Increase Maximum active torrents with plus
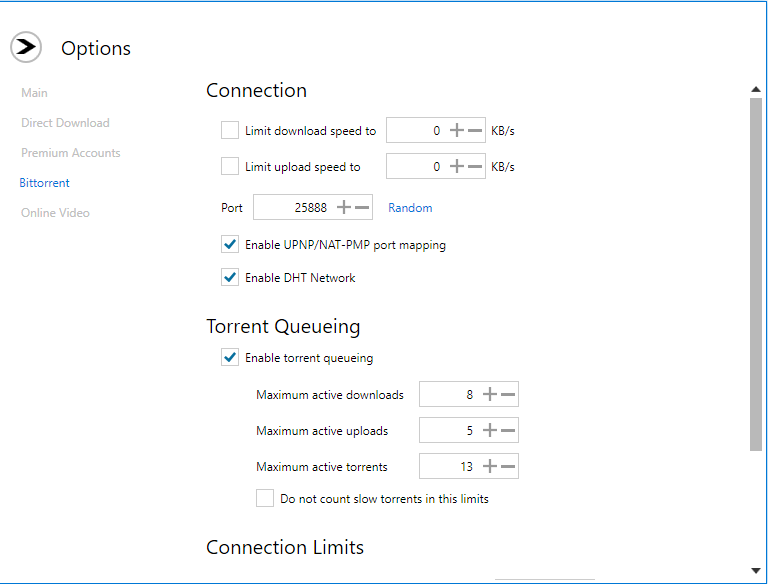 point(490,466)
